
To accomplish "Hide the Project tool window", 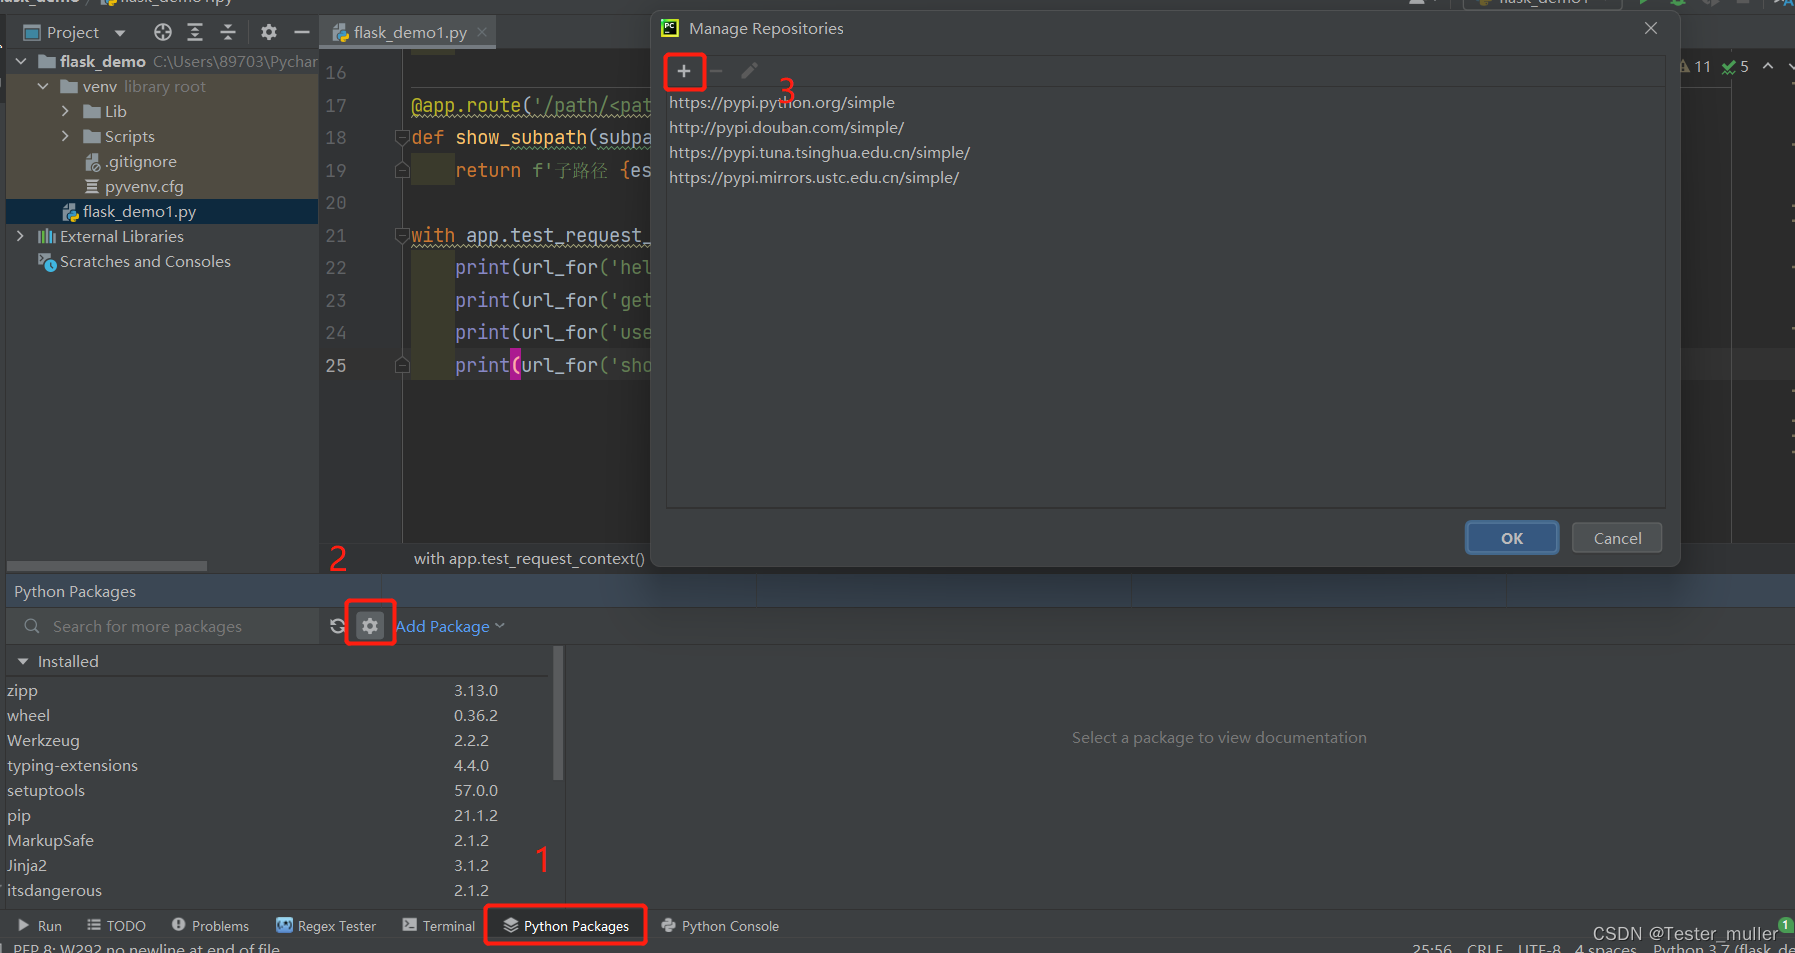I will [301, 32].
